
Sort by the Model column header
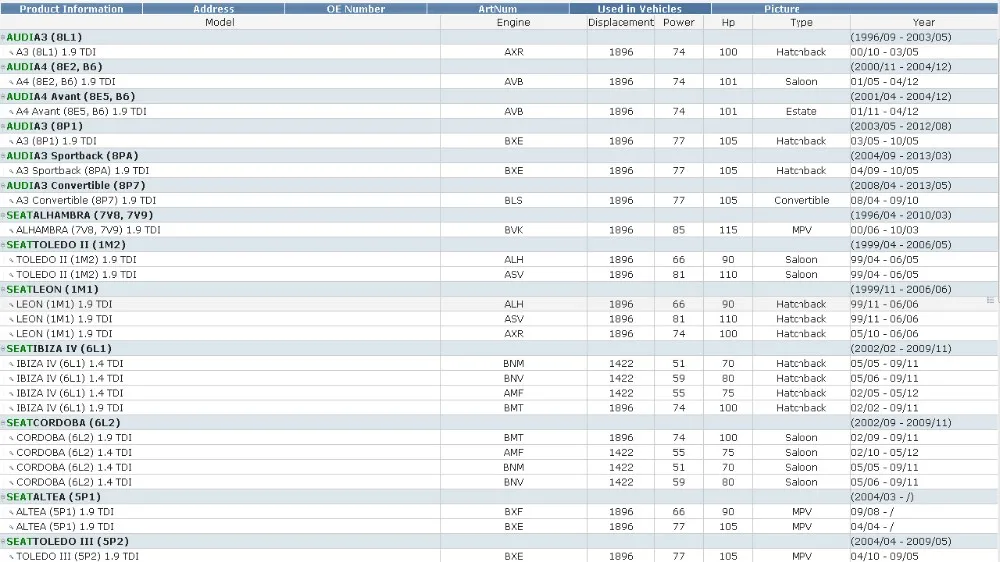(x=220, y=22)
